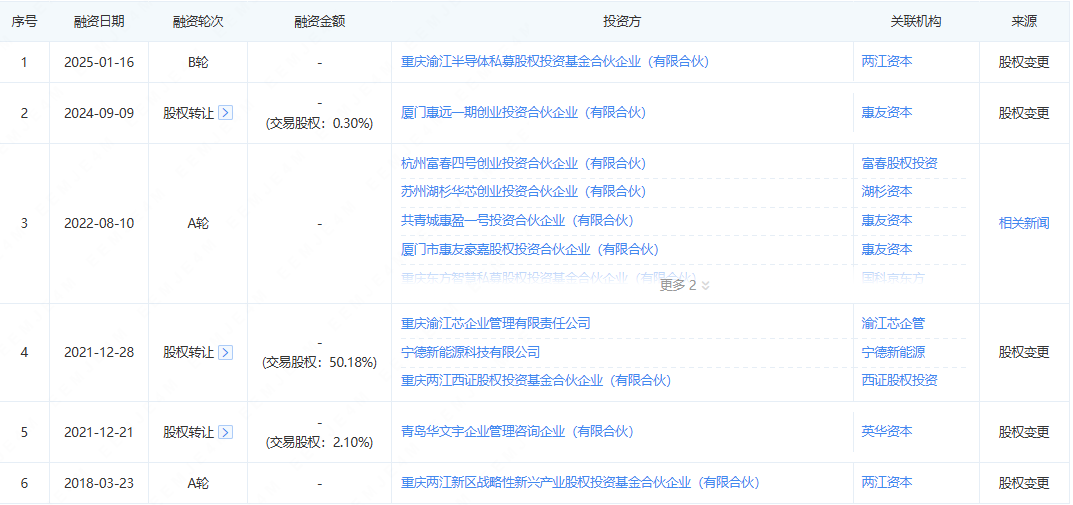Click the A轮 cell in 2018-03-23 row
This screenshot has height=505, width=1073.
click(x=198, y=483)
